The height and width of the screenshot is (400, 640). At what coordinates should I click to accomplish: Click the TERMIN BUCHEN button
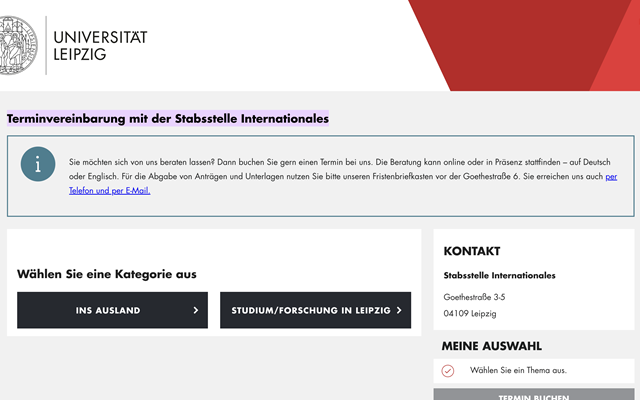click(x=534, y=395)
